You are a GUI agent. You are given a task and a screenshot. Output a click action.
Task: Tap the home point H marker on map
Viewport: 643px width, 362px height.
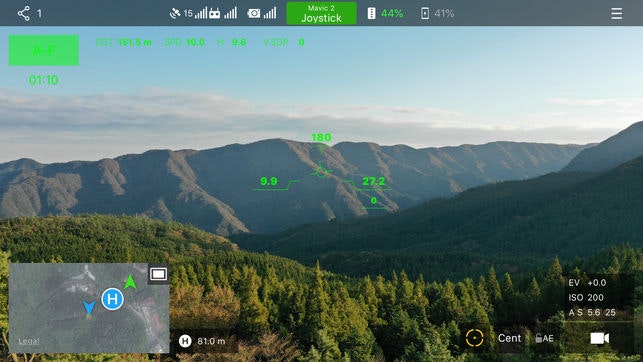click(x=112, y=299)
